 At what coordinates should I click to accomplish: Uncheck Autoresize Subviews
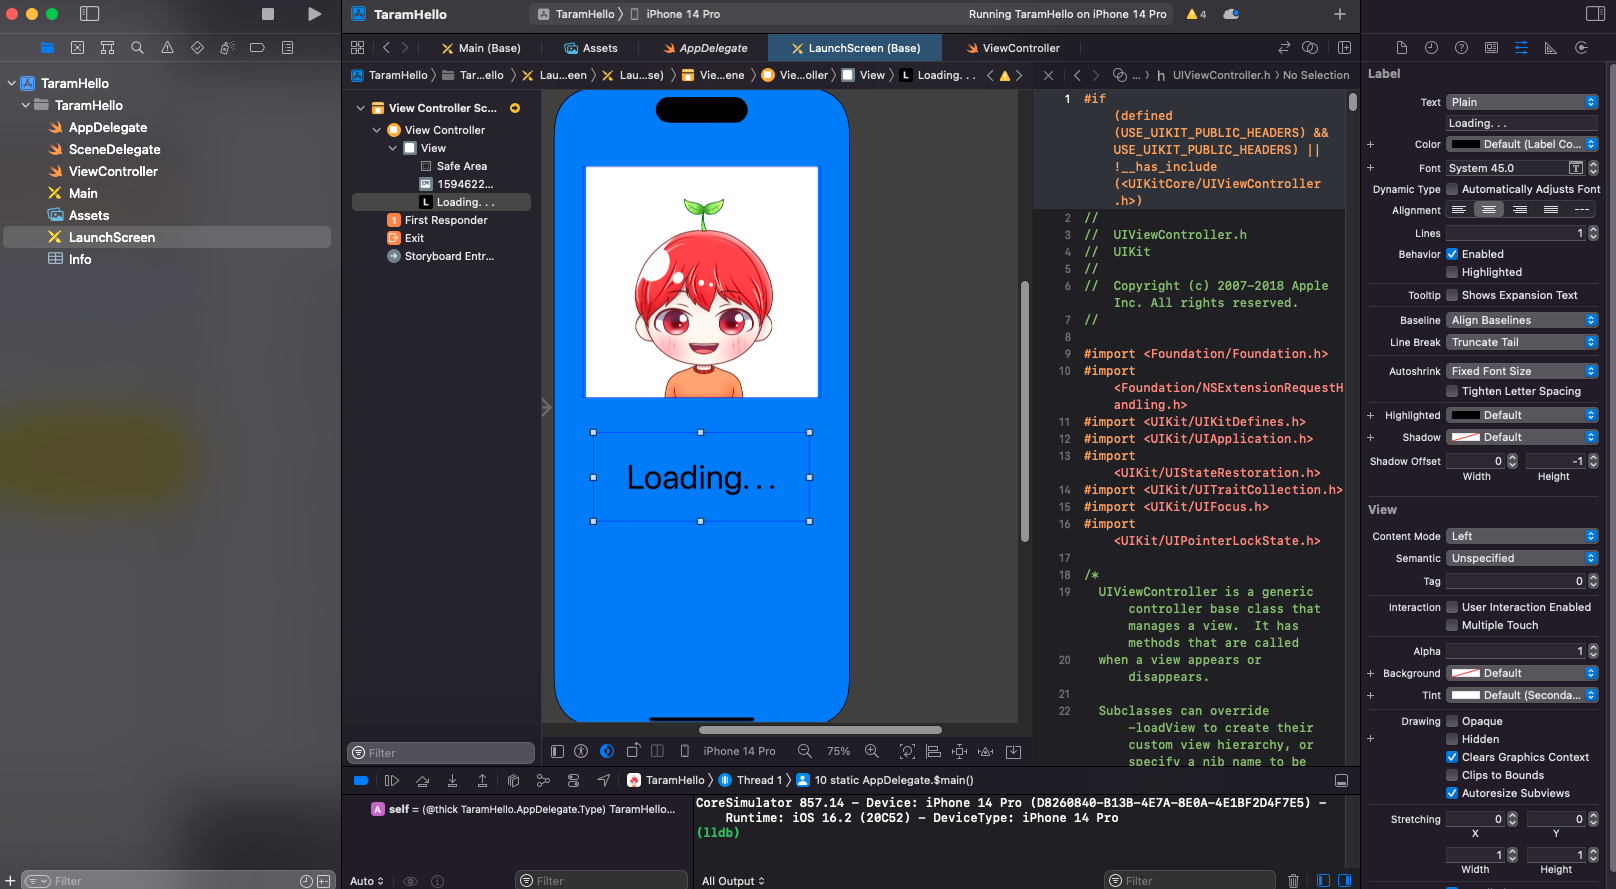click(x=1452, y=793)
